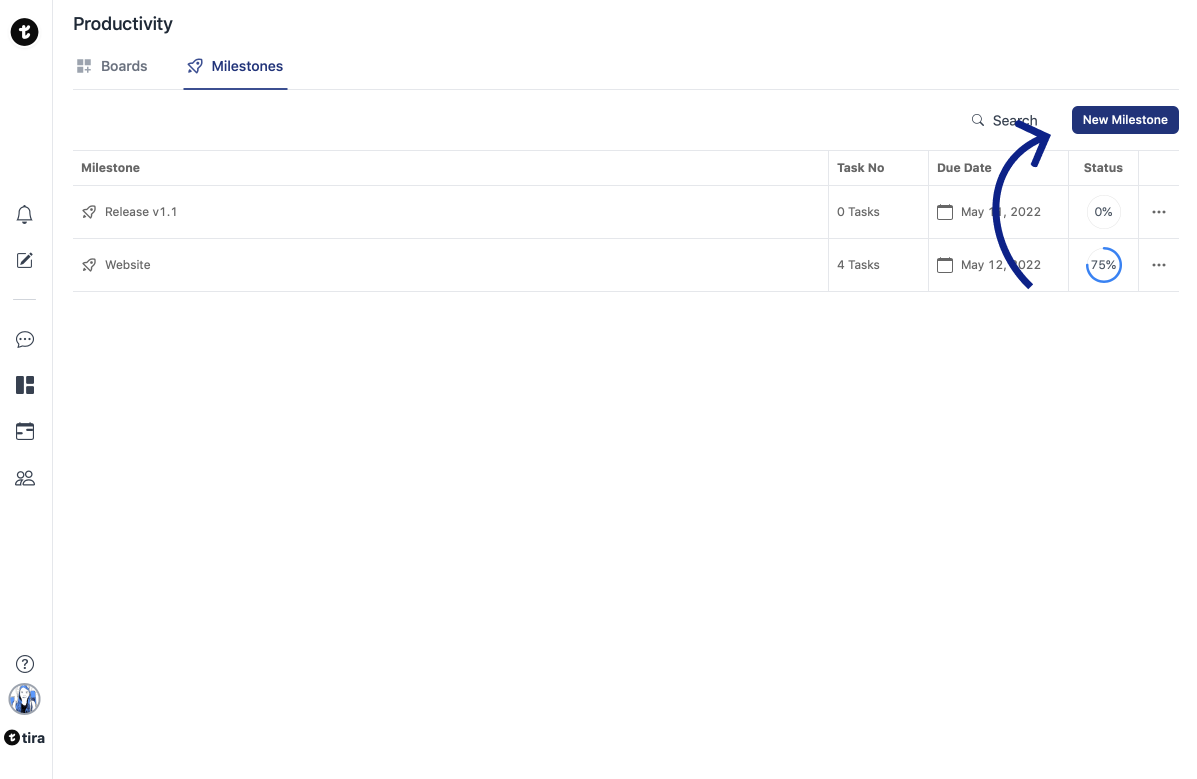This screenshot has height=779, width=1197.
Task: Open the chat messages icon
Action: point(25,340)
